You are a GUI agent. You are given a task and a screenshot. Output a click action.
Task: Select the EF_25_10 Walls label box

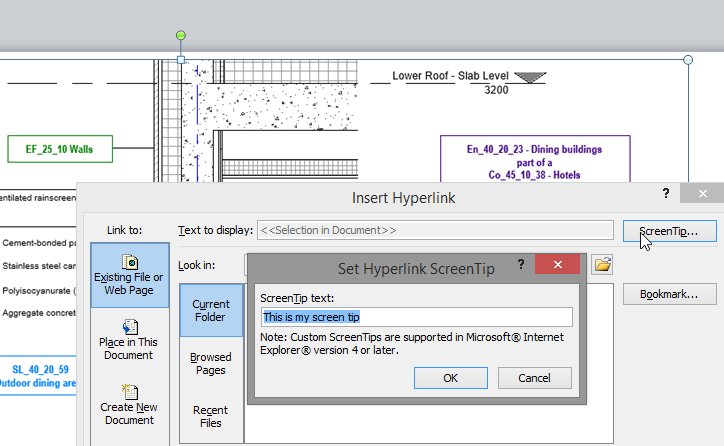pos(60,149)
